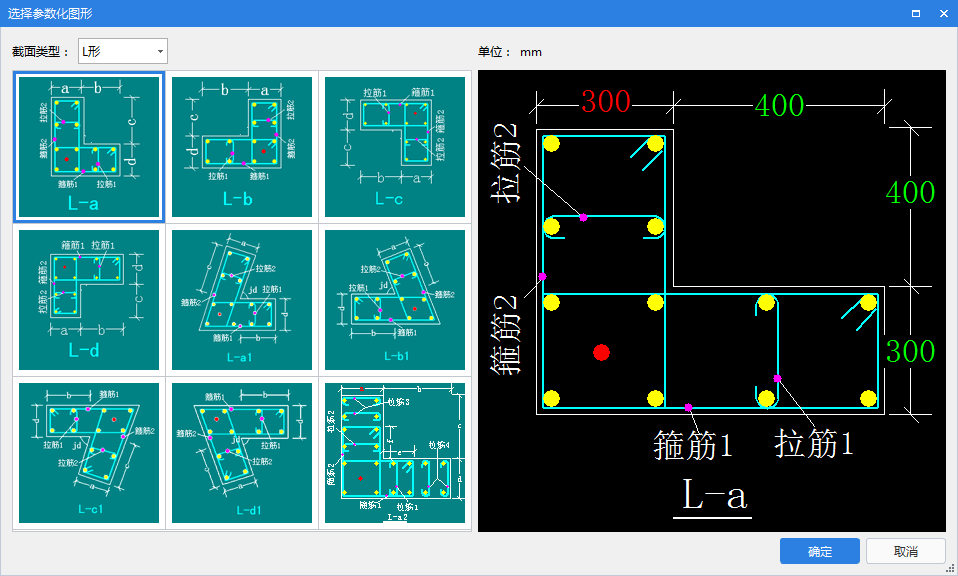
Task: Choose the L-a1 slanted section thumbnail
Action: tap(243, 300)
